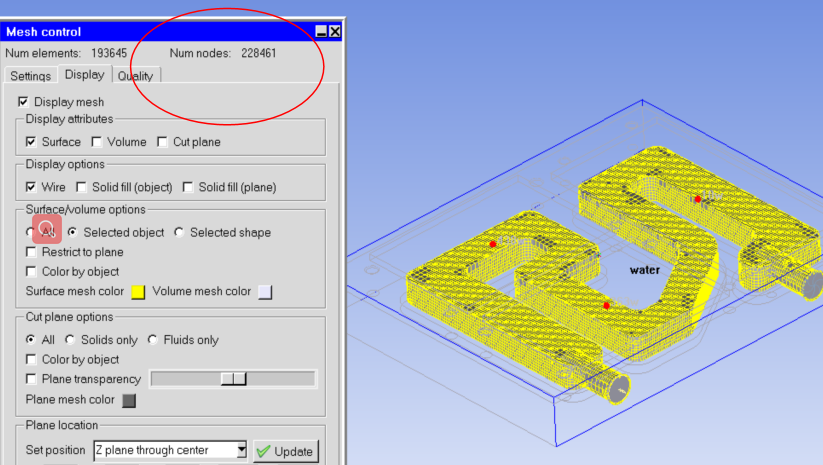Open the Volume mesh color swatch
The height and width of the screenshot is (465, 823).
coord(265,292)
